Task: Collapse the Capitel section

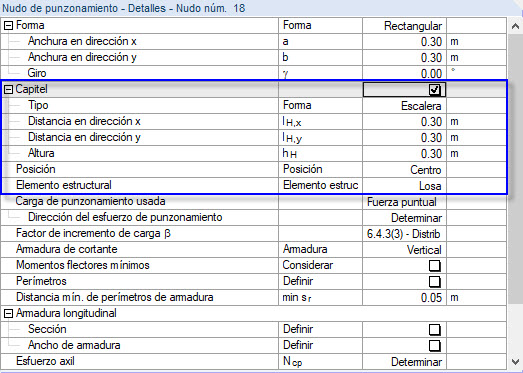Action: tap(9, 89)
